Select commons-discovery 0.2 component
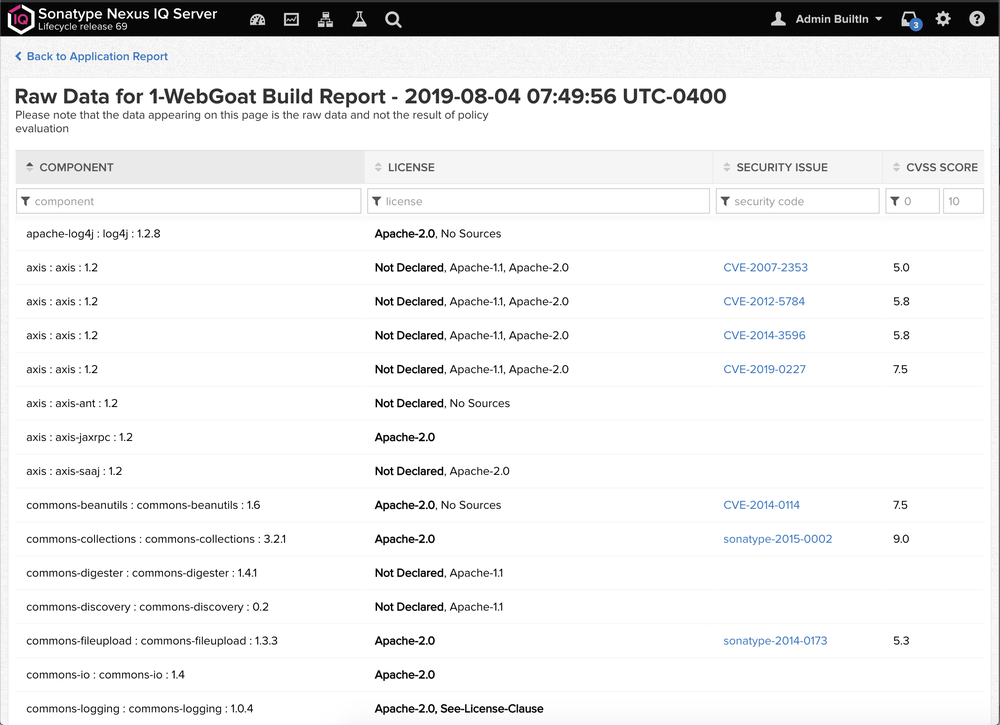The image size is (1000, 725). tap(147, 606)
